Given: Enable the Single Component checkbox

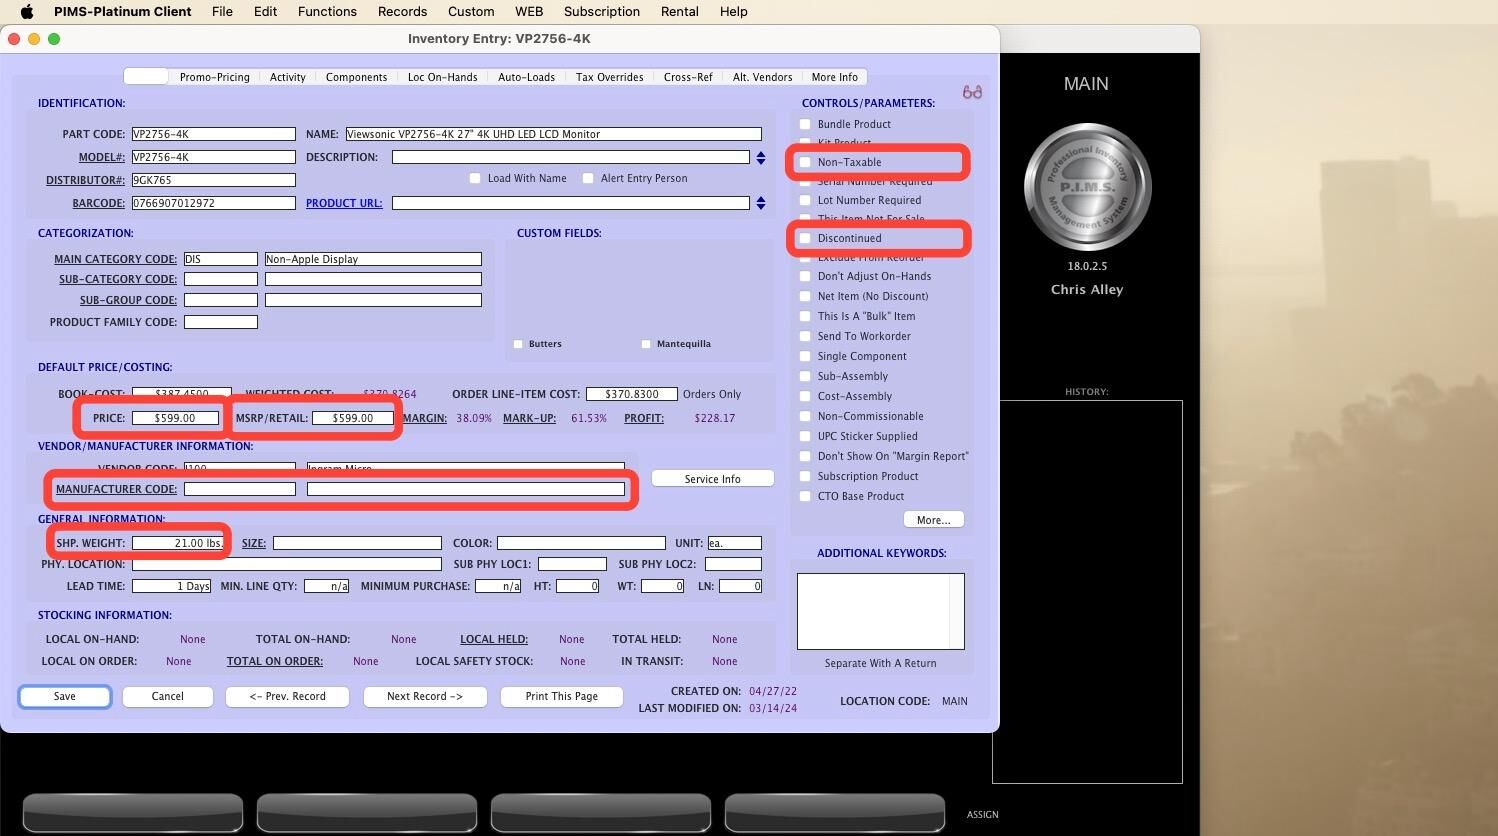Looking at the screenshot, I should 805,356.
